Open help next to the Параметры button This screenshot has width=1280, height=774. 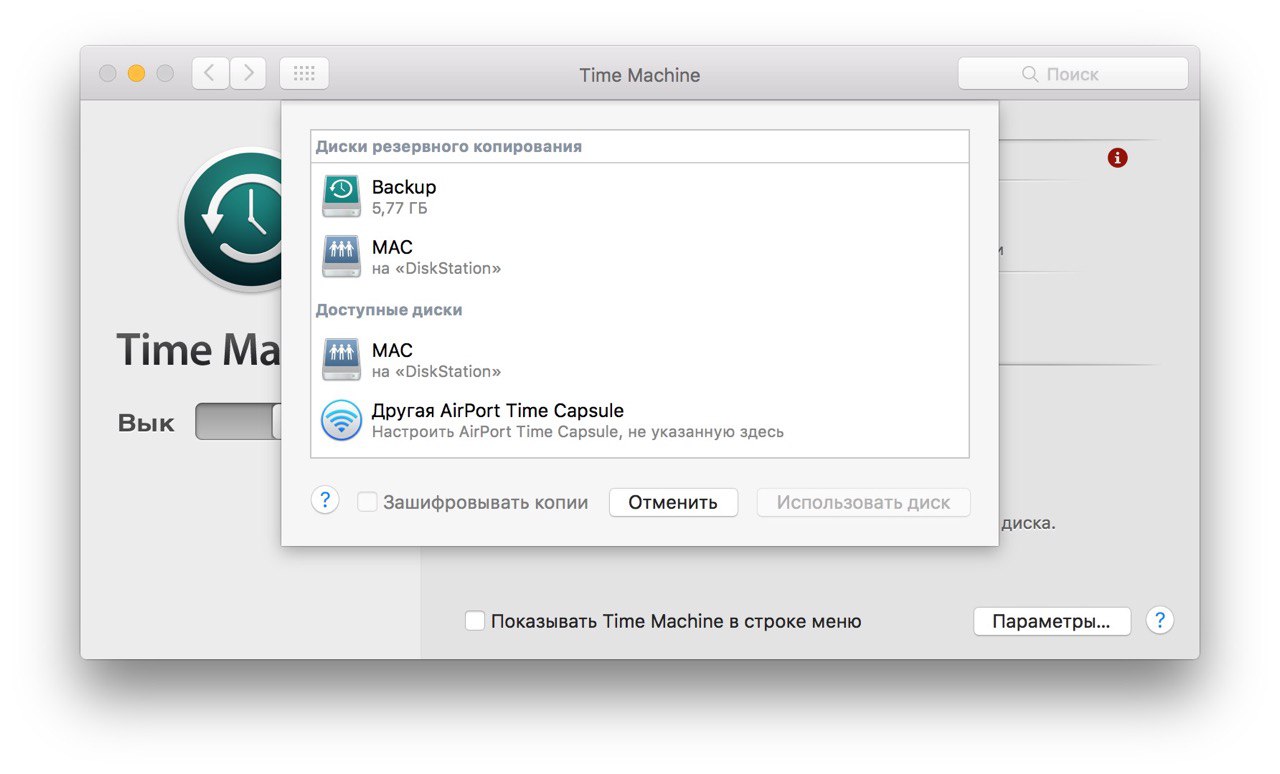[1160, 620]
